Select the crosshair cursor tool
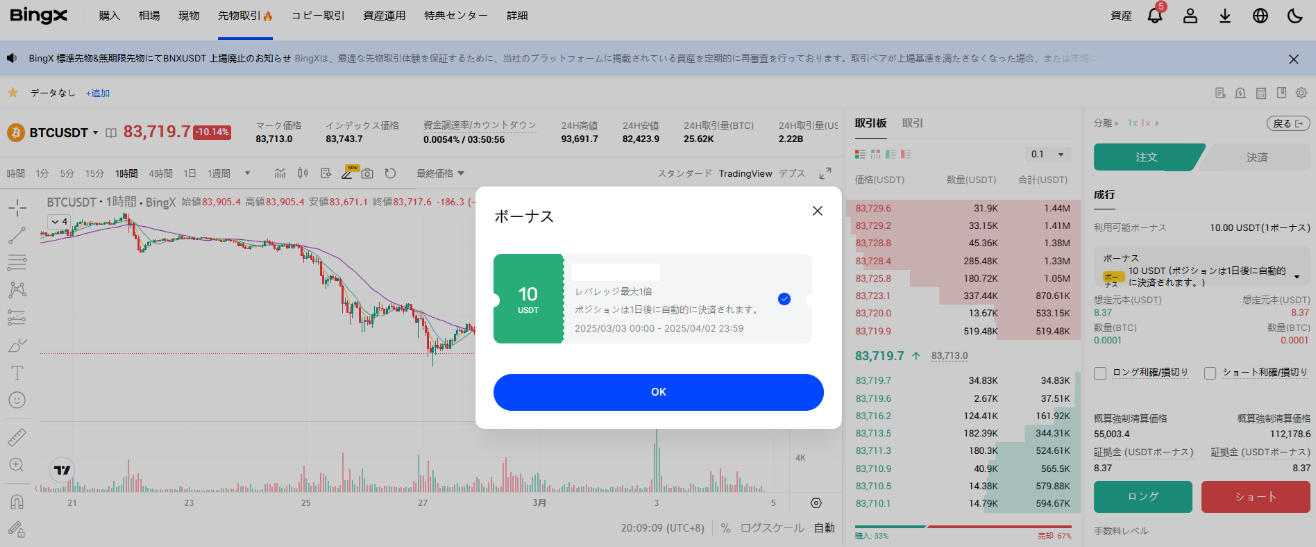This screenshot has width=1316, height=547. tap(17, 207)
